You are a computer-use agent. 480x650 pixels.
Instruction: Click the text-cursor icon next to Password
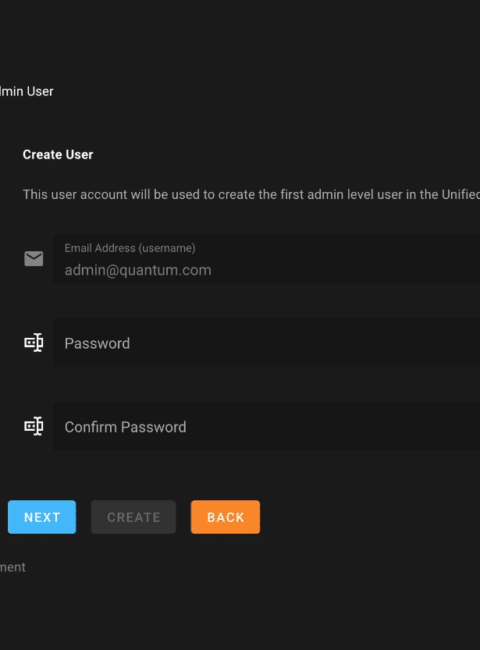click(x=34, y=342)
